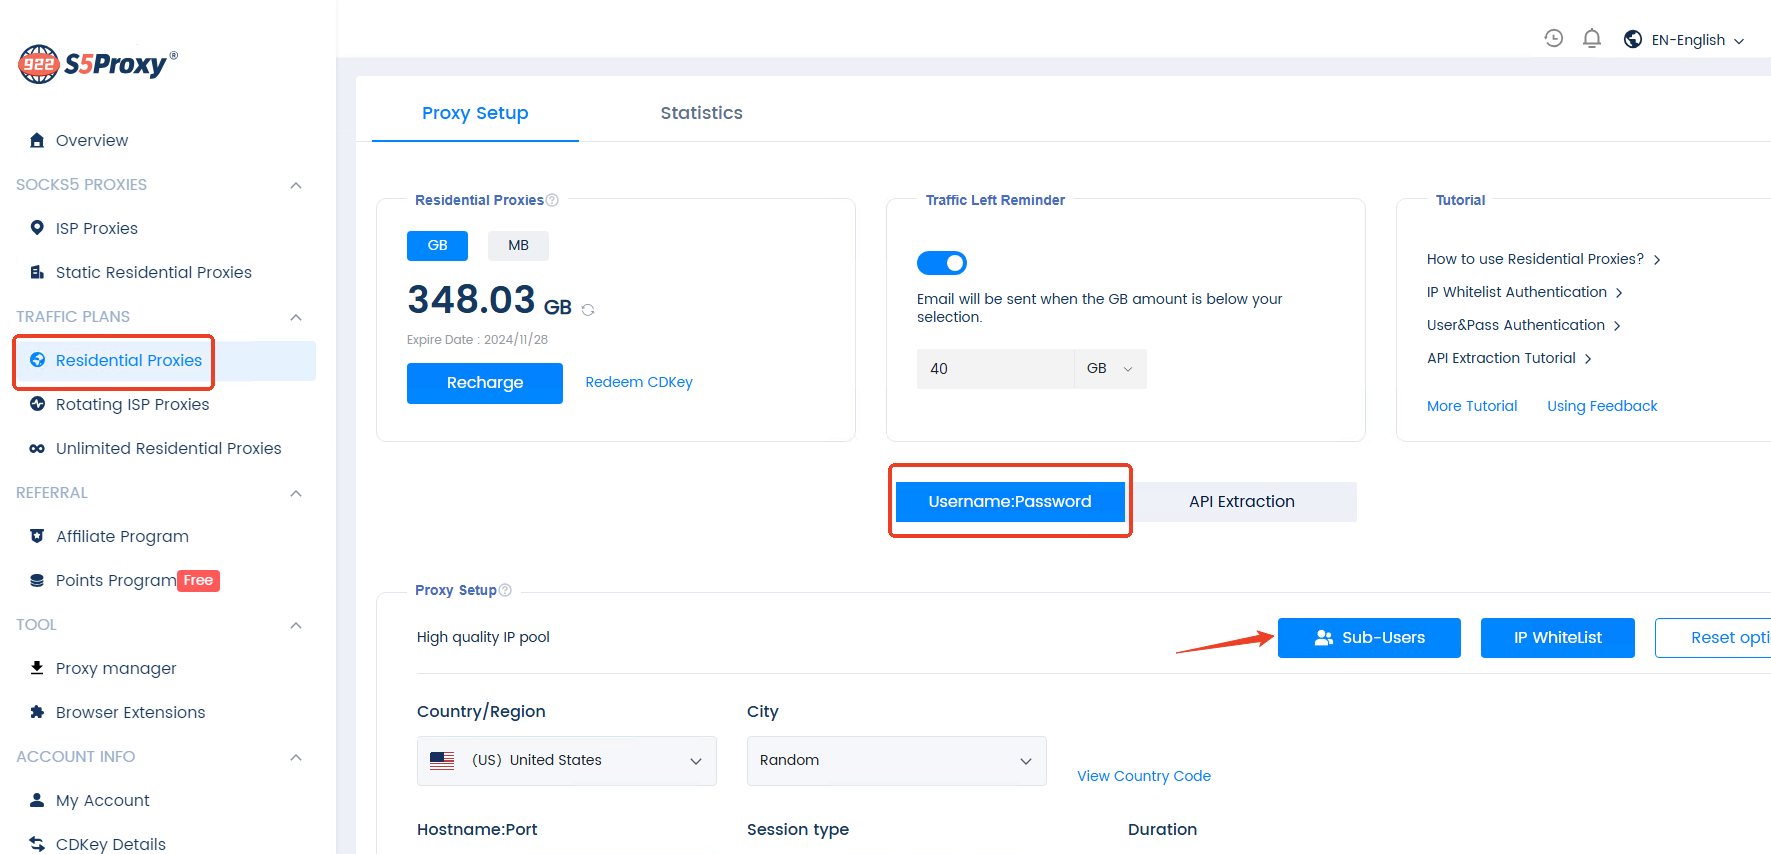Open the history clock icon

click(1553, 39)
